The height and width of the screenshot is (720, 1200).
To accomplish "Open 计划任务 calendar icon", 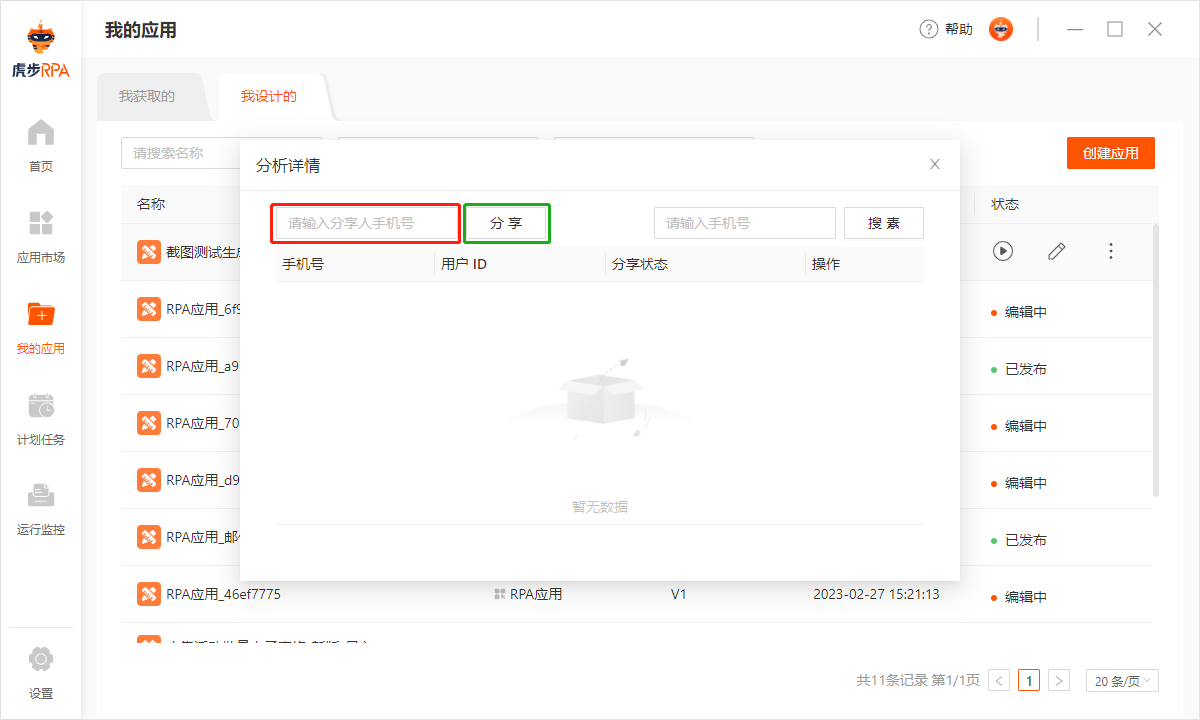I will click(x=41, y=405).
